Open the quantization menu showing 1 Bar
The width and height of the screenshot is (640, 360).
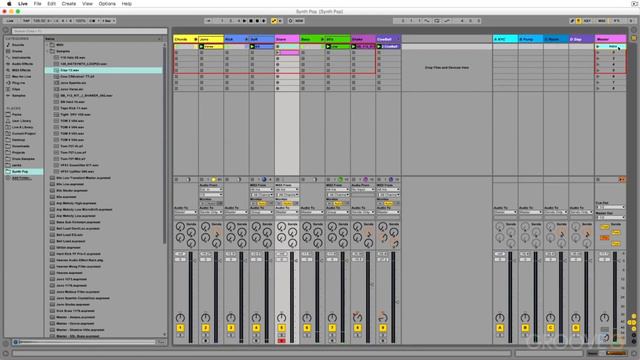click(109, 20)
